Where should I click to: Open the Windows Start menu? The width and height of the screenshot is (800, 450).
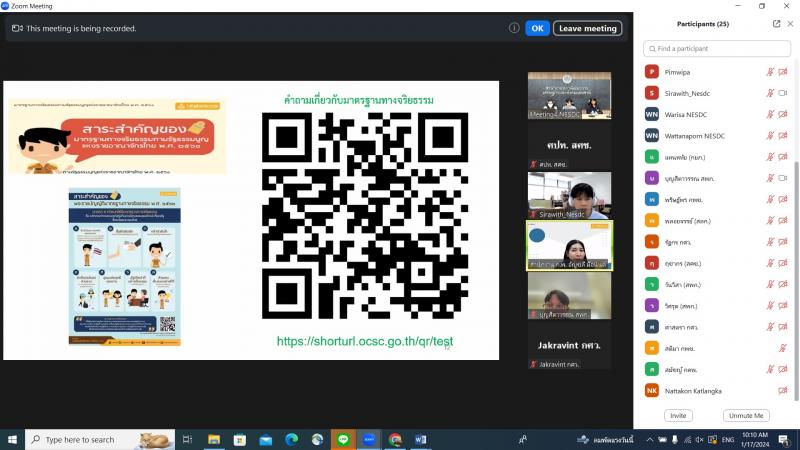12,439
